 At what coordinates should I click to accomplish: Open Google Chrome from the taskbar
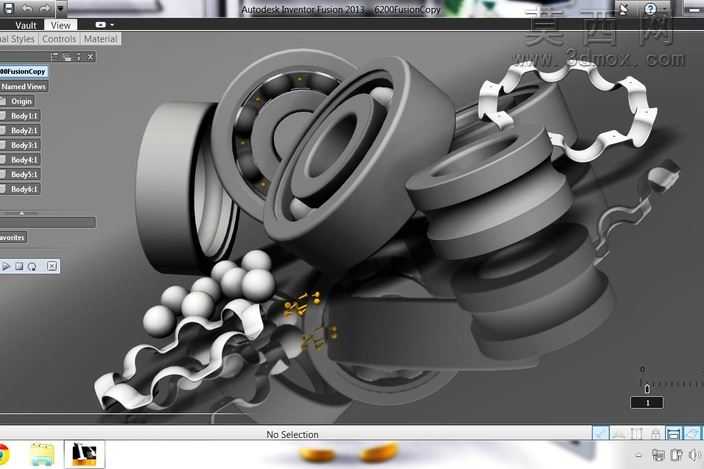[4, 455]
